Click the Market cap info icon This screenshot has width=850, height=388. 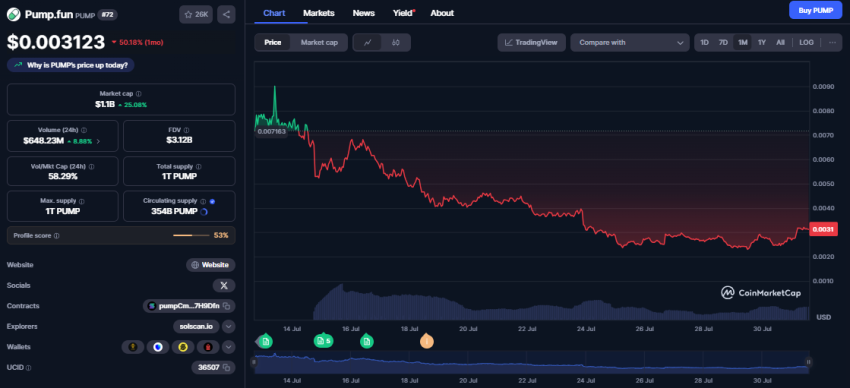point(139,94)
